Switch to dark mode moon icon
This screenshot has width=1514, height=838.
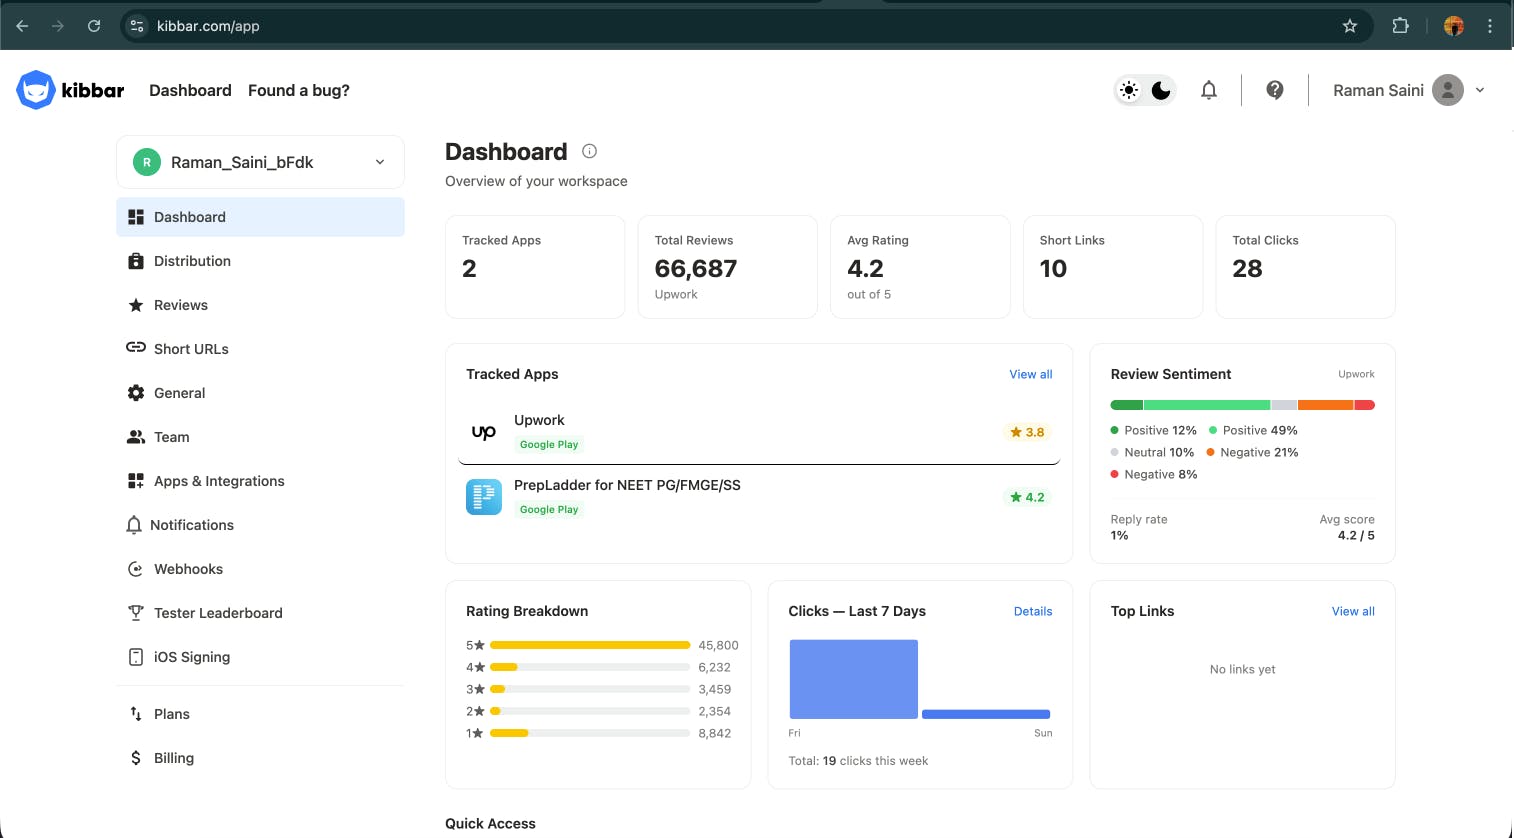click(x=1161, y=90)
